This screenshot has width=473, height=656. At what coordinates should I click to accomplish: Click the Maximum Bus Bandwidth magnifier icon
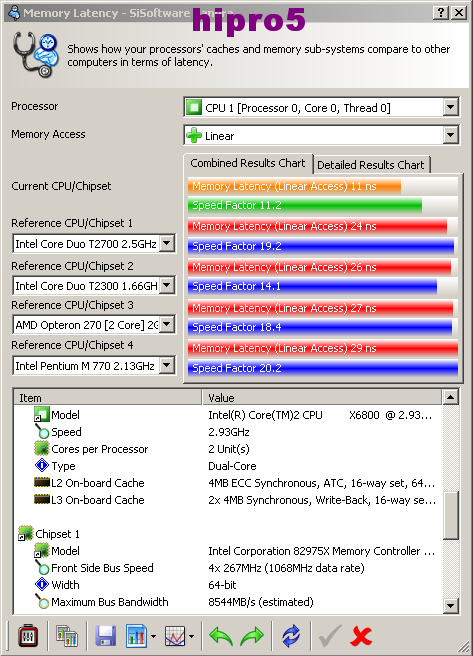[x=41, y=601]
